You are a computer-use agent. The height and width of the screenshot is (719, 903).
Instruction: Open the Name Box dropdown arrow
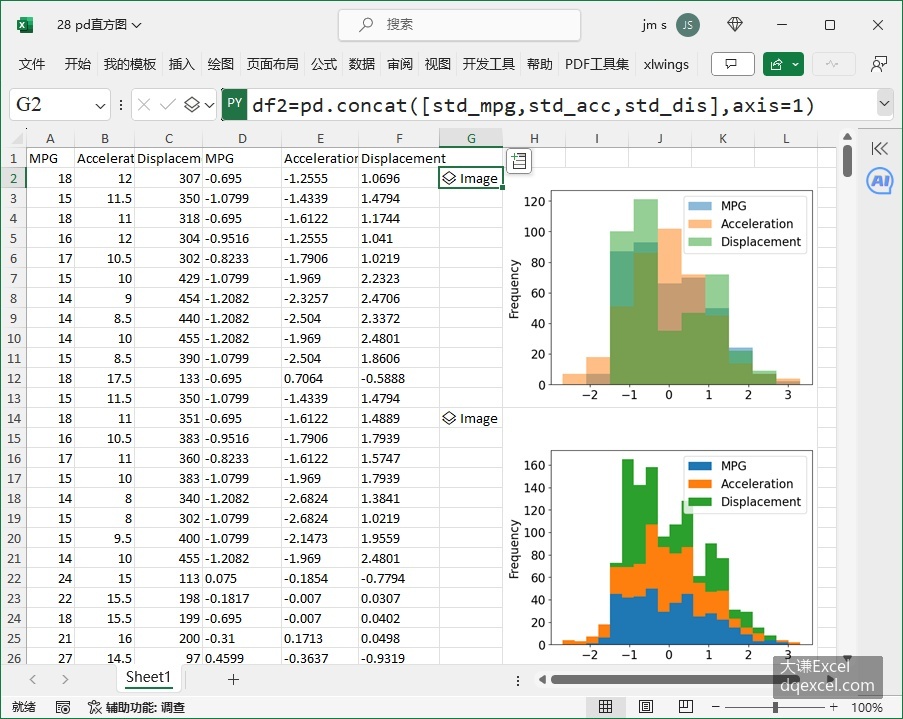pos(100,105)
